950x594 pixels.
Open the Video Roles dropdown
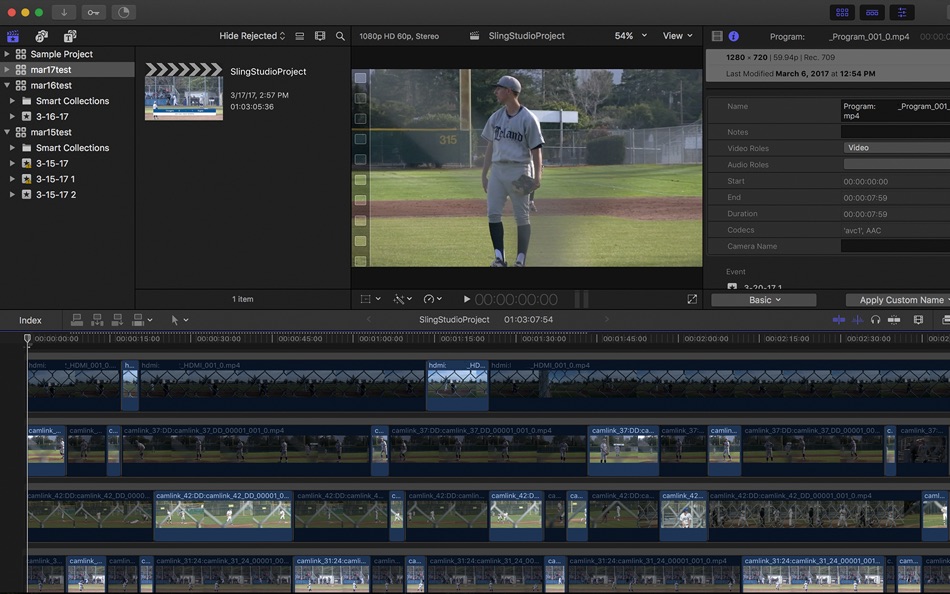(896, 148)
